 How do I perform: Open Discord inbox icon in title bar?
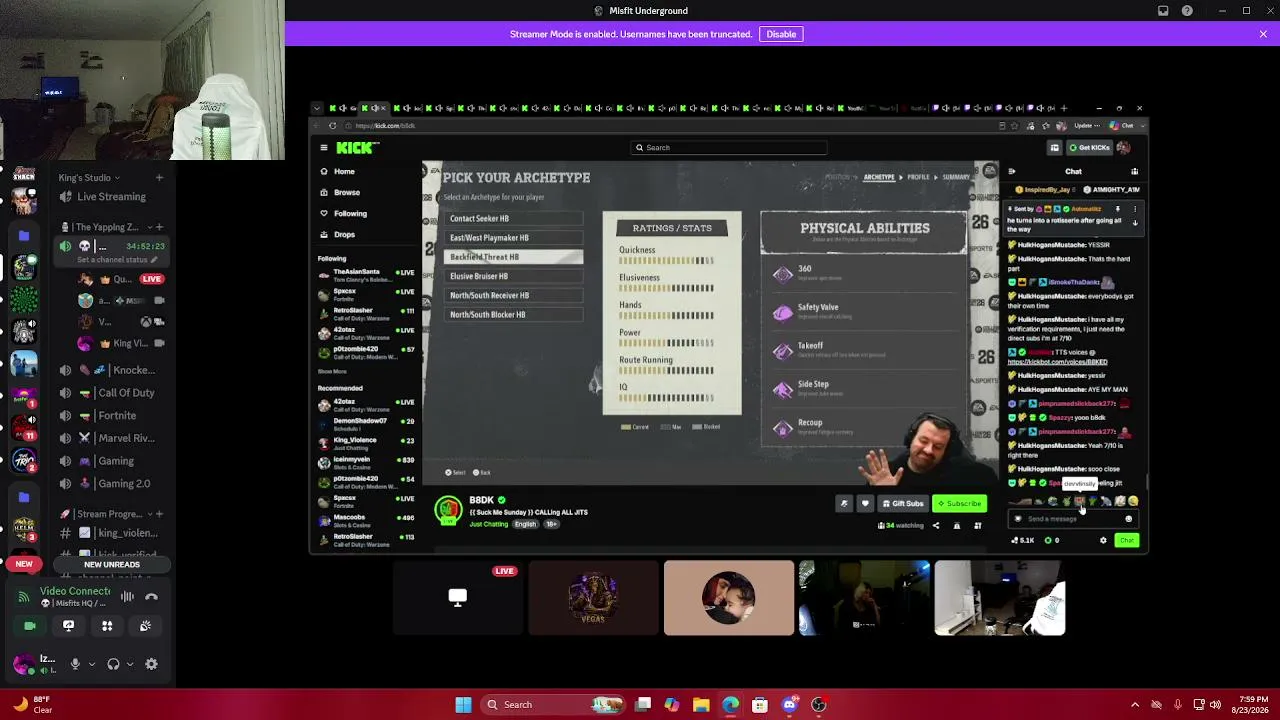pos(1163,11)
